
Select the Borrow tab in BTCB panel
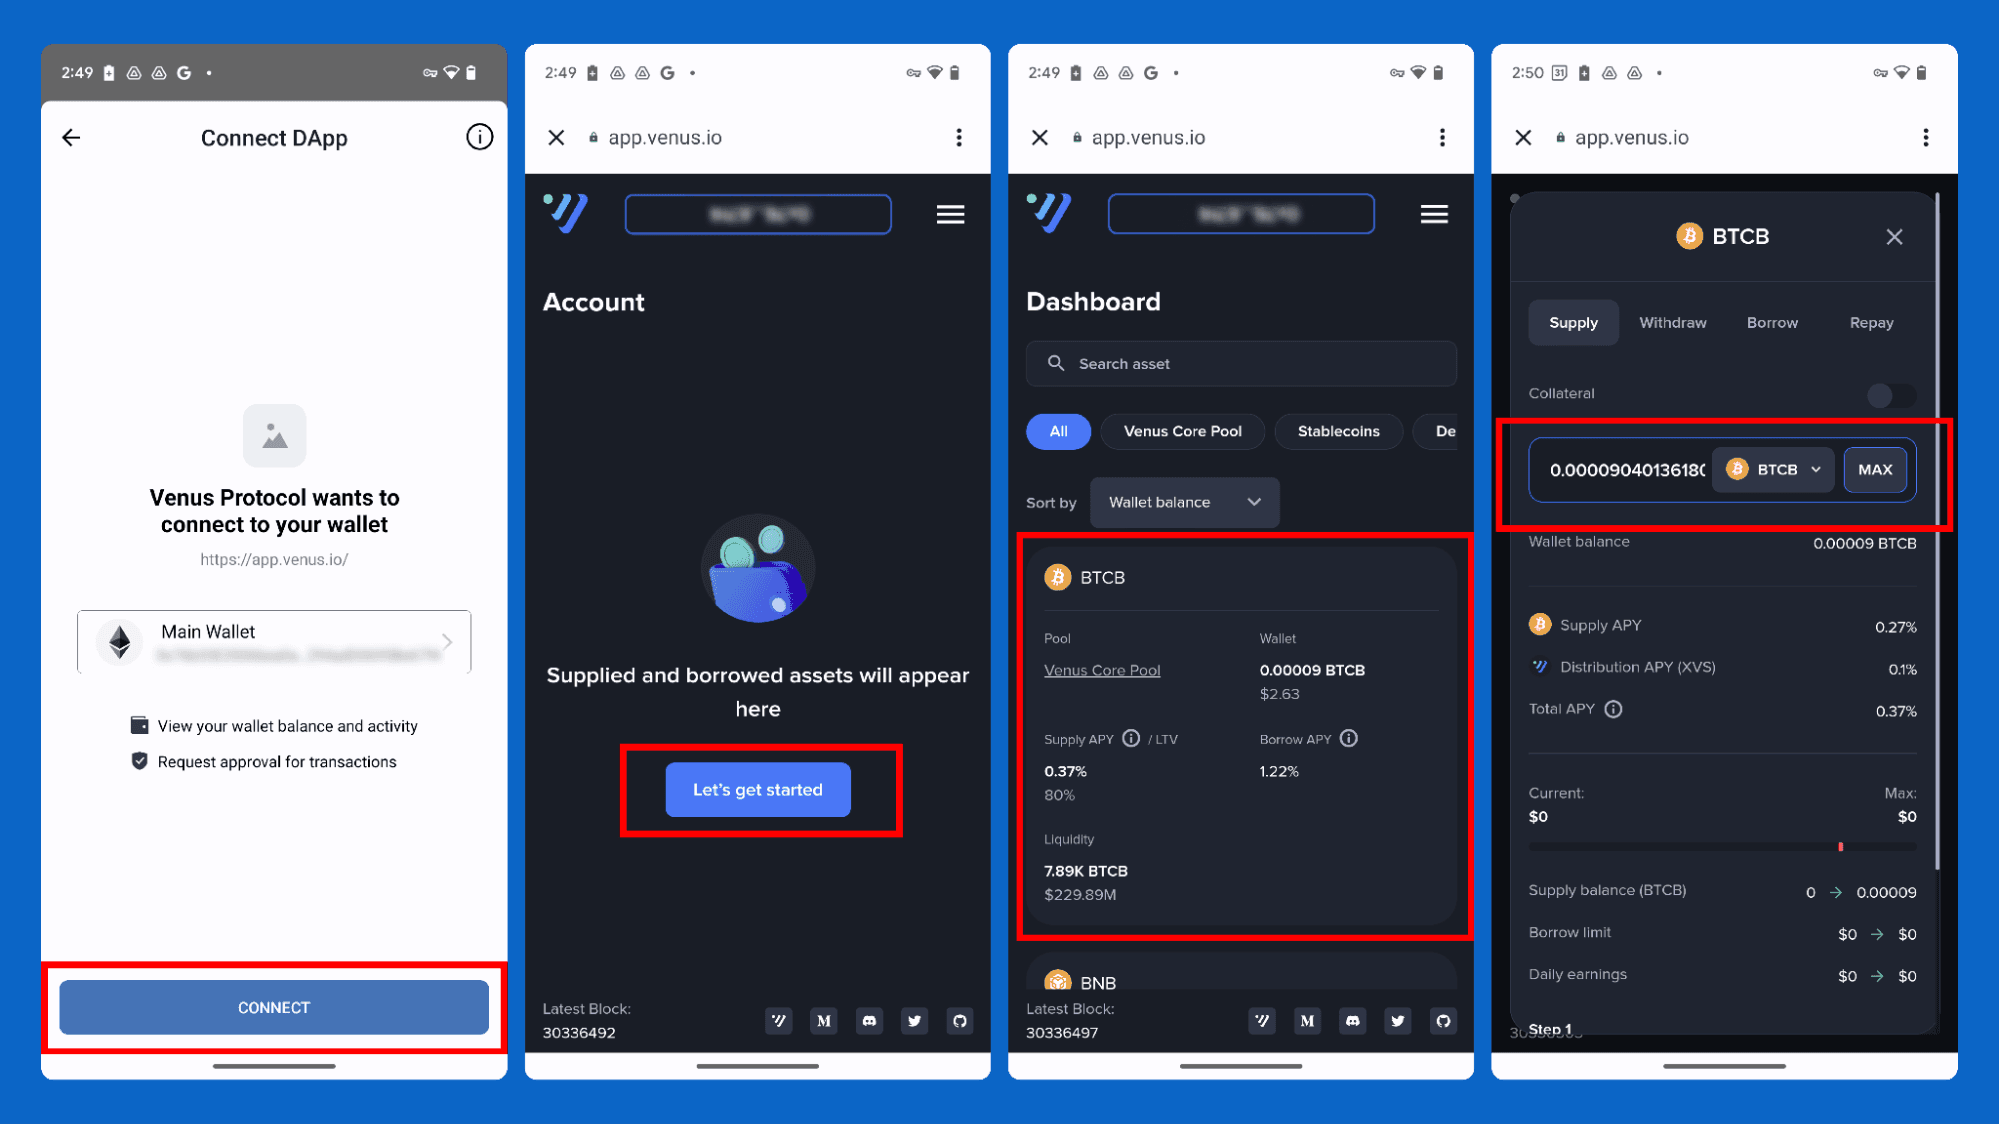(x=1771, y=321)
